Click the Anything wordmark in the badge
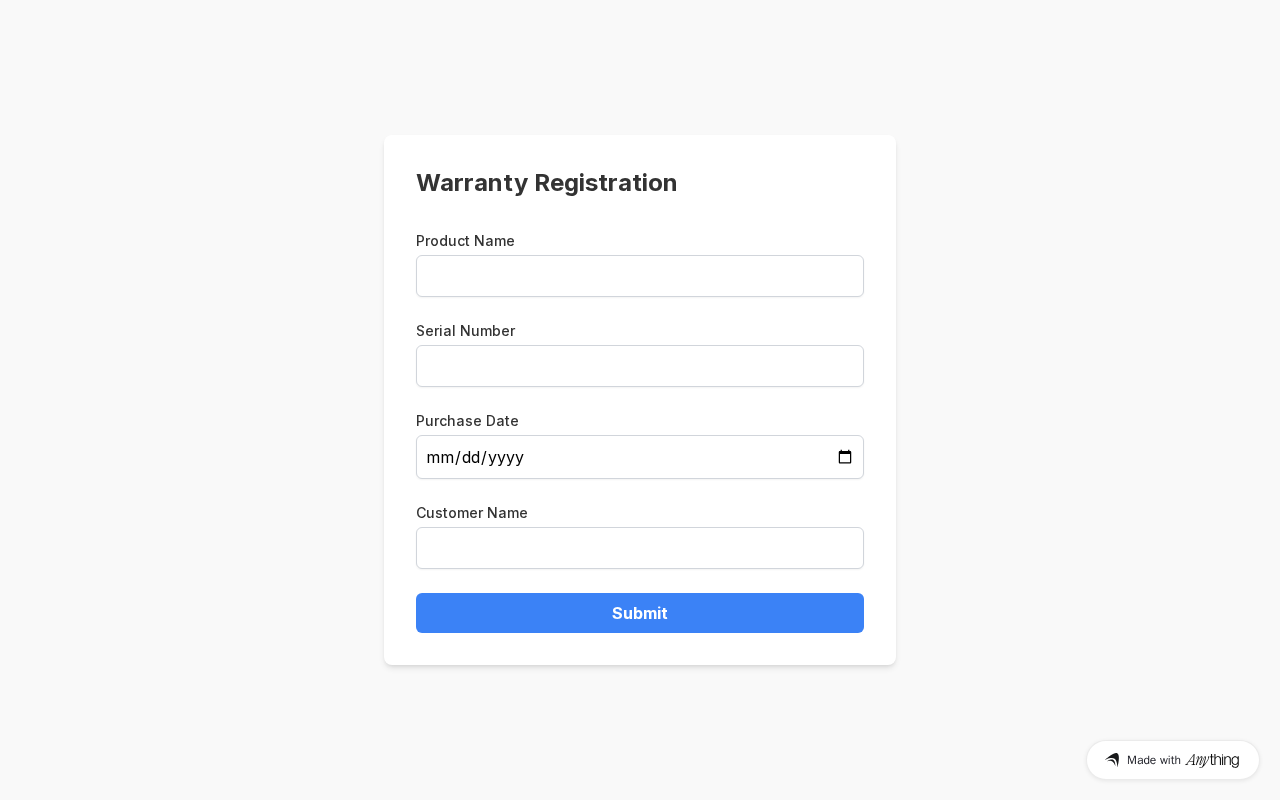The width and height of the screenshot is (1280, 800). [x=1212, y=760]
